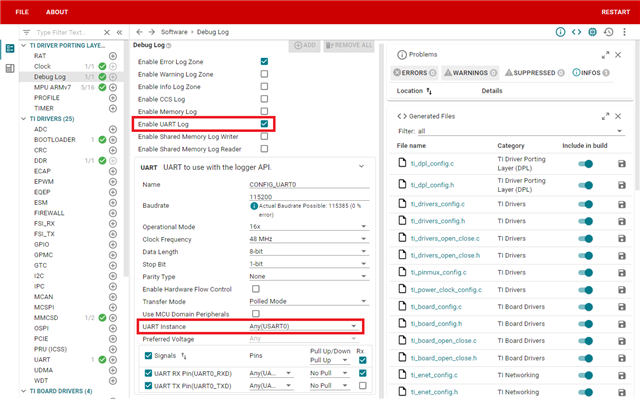This screenshot has width=640, height=399.
Task: Click the Software breadcrumb link
Action: (x=174, y=32)
